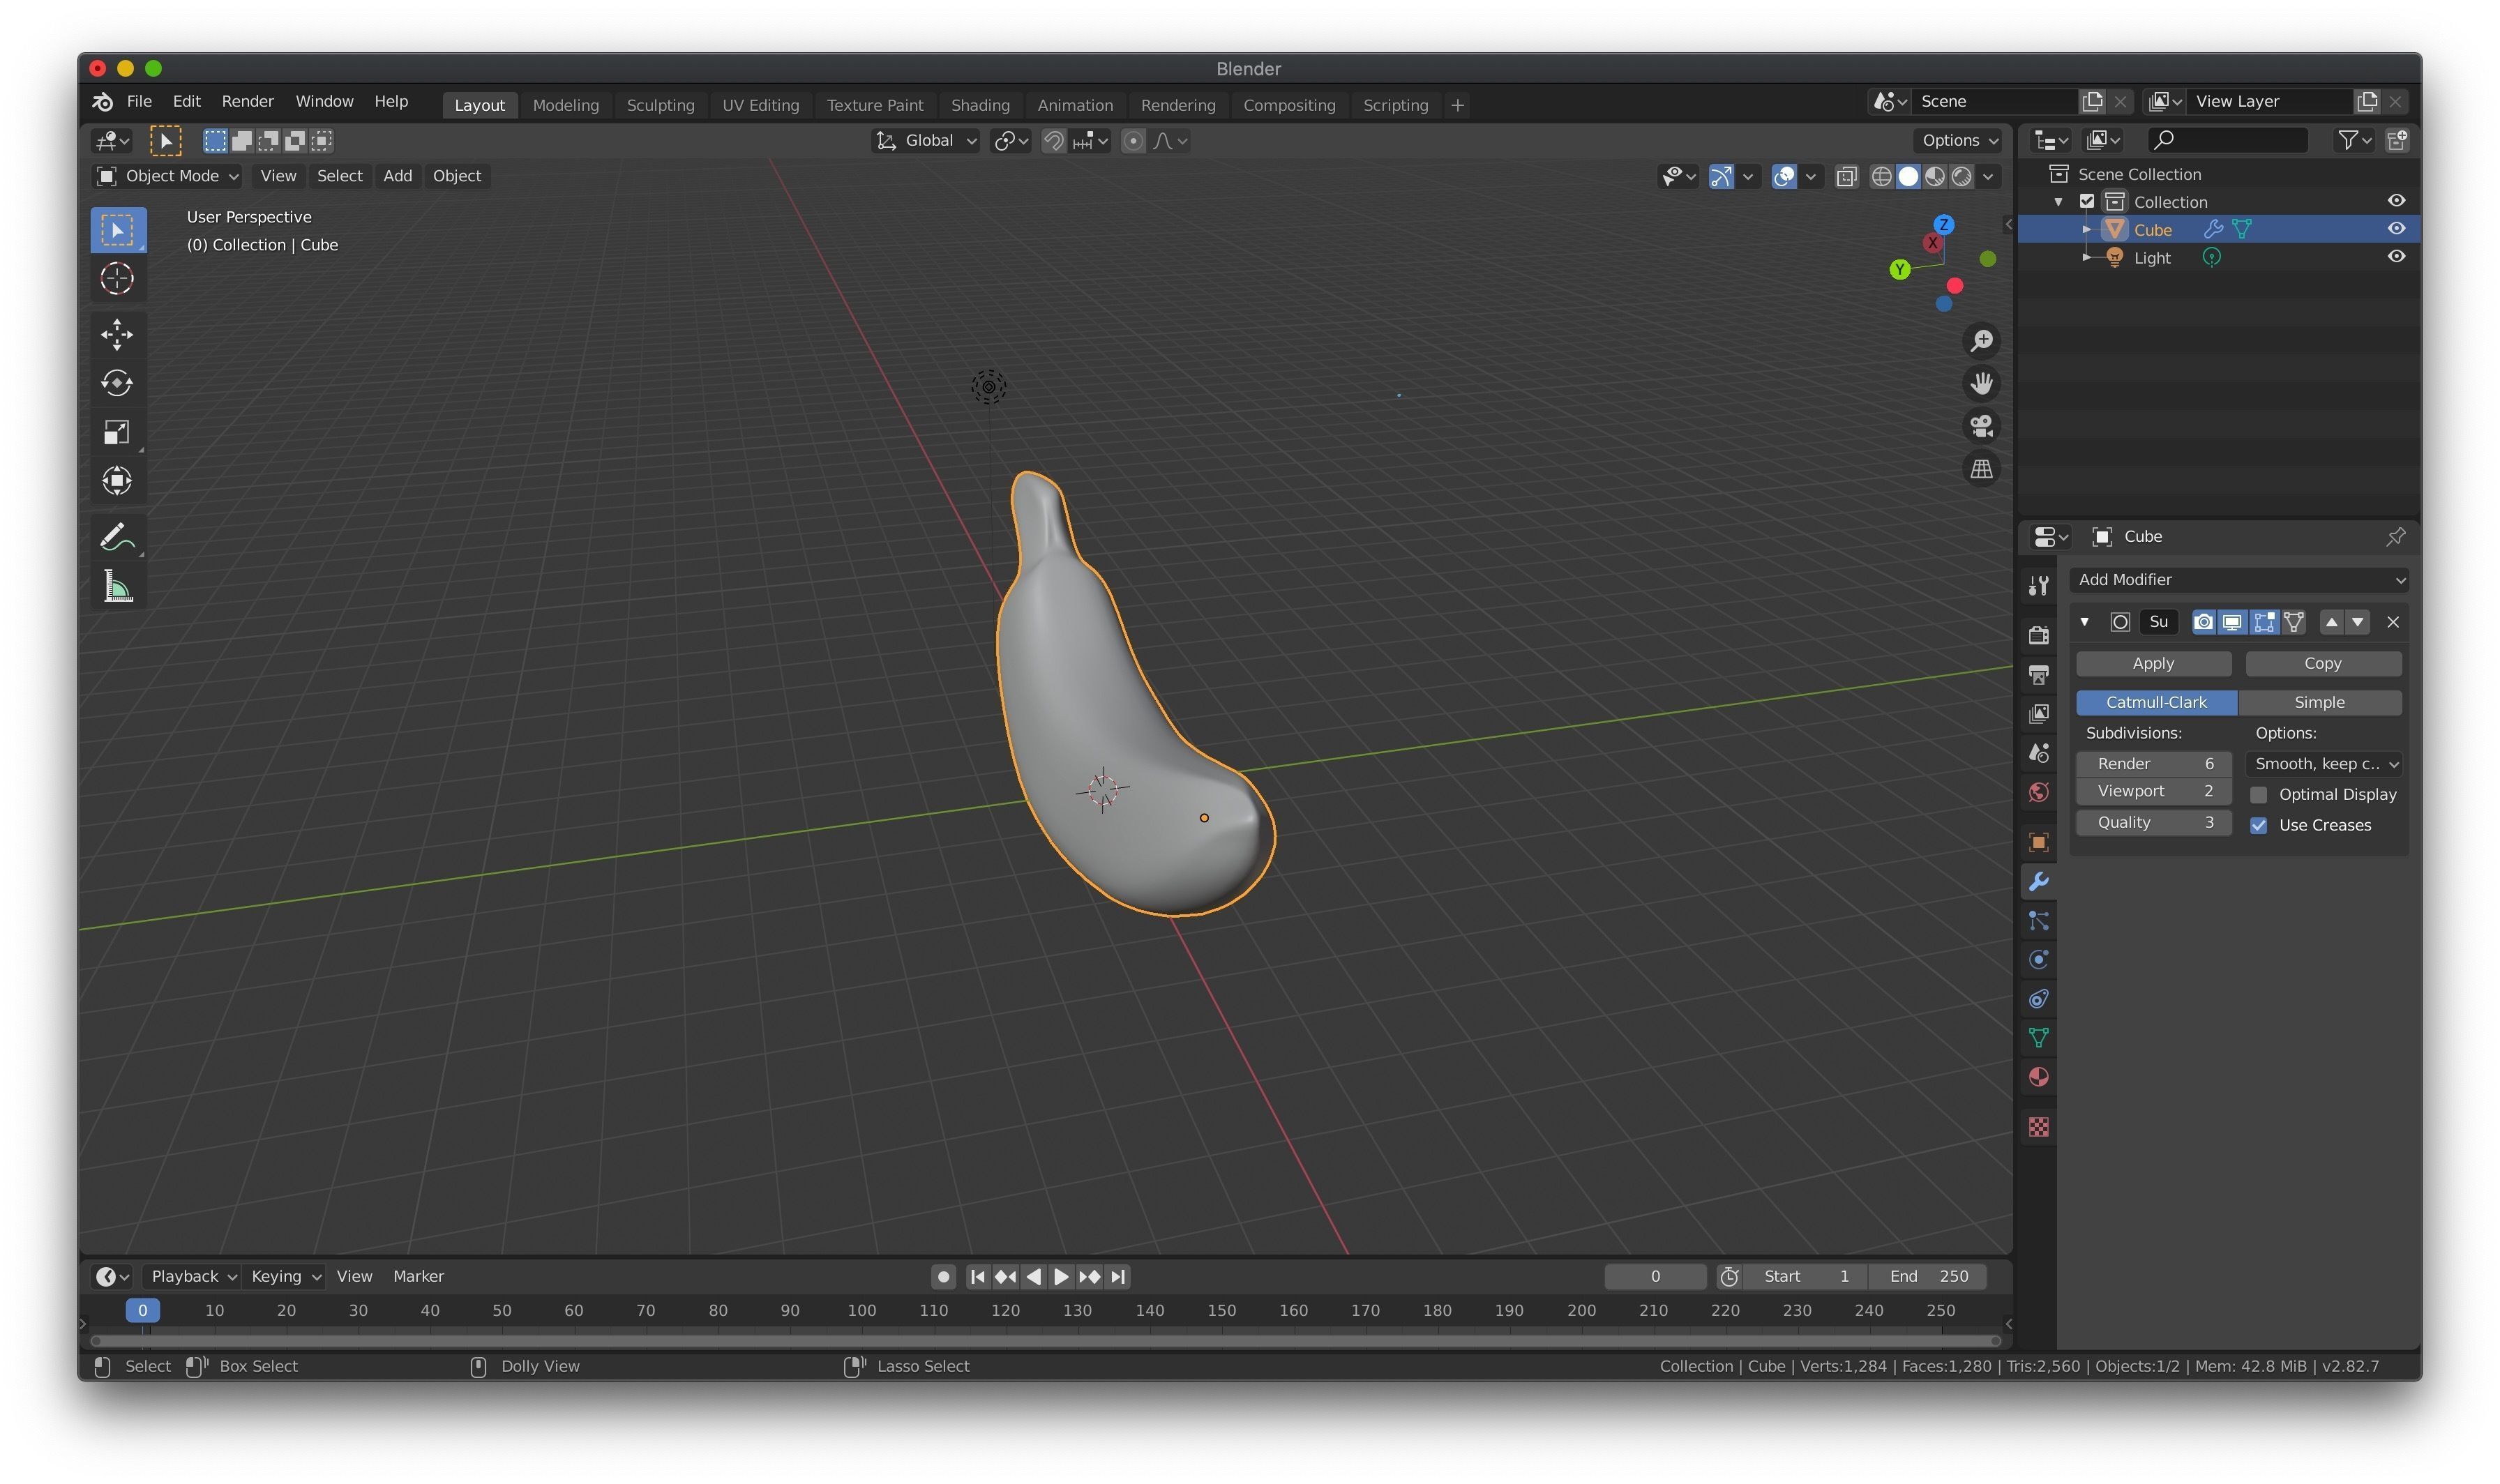2500x1484 pixels.
Task: Expand the Light item in outliner
Action: coord(2086,257)
